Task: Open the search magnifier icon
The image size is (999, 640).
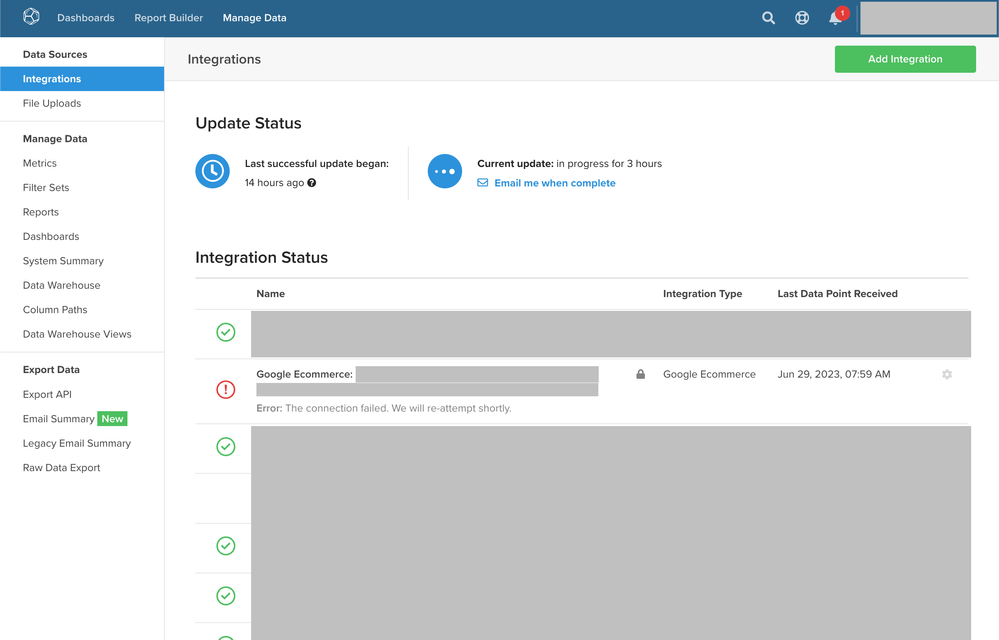Action: [x=768, y=18]
